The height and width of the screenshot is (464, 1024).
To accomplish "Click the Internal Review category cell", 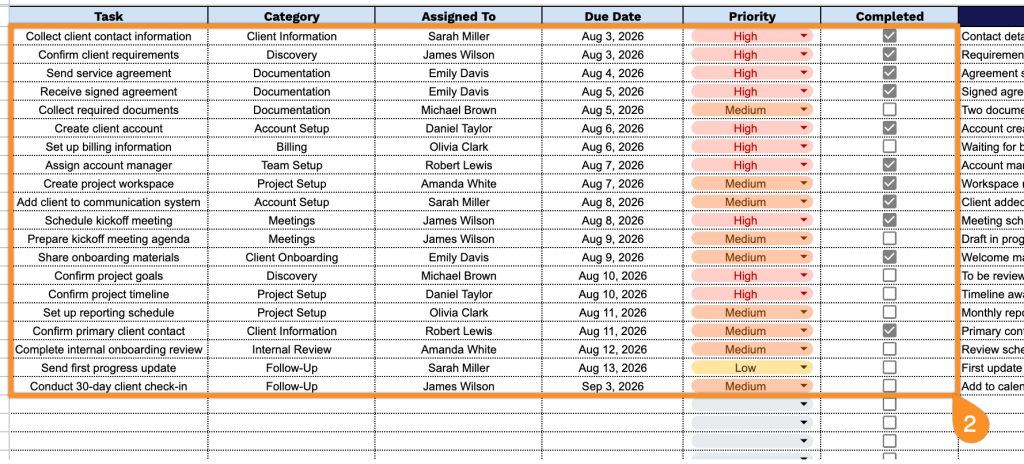I will tap(291, 350).
